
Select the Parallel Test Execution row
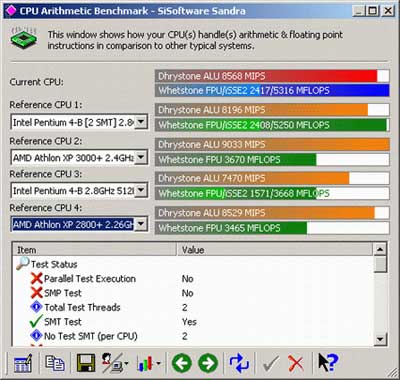click(x=193, y=279)
